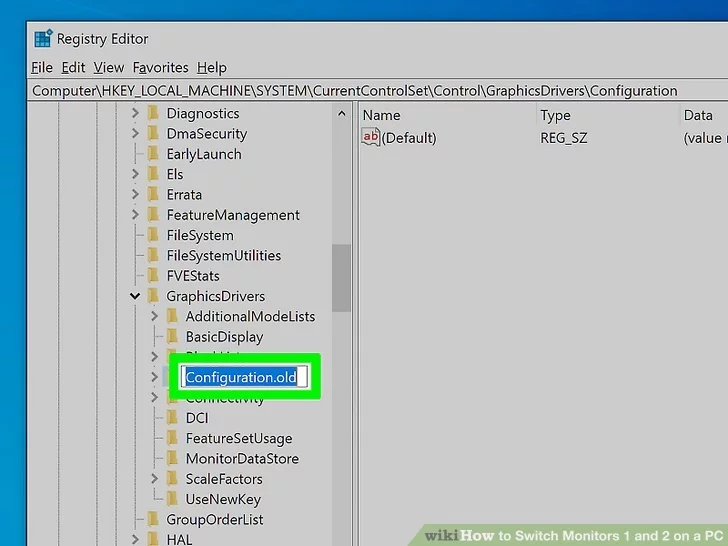Click the Name column header
This screenshot has width=728, height=546.
[x=382, y=115]
